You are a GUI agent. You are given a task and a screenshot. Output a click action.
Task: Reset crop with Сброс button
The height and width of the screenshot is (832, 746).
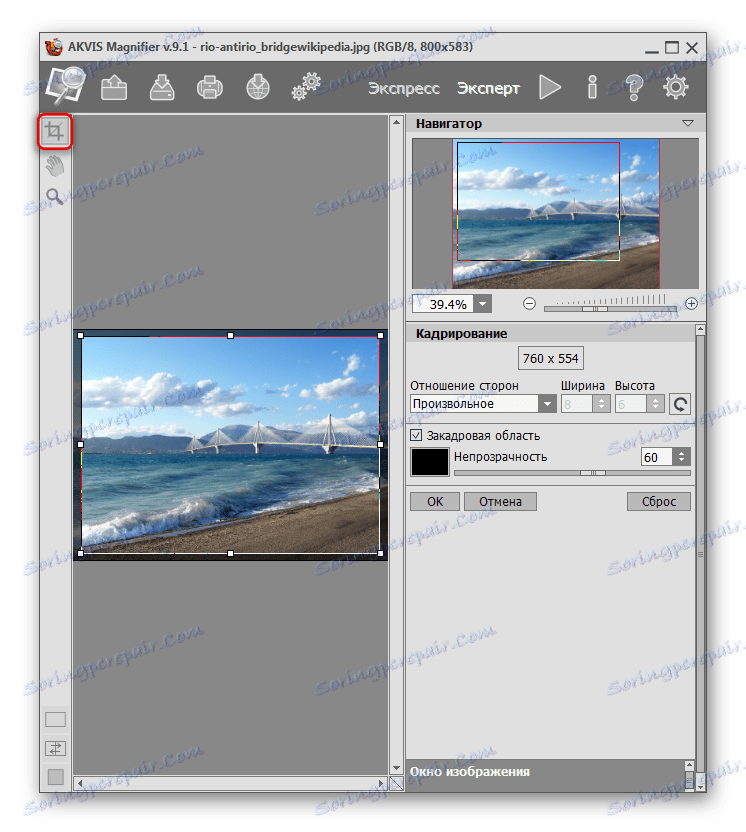pyautogui.click(x=659, y=501)
